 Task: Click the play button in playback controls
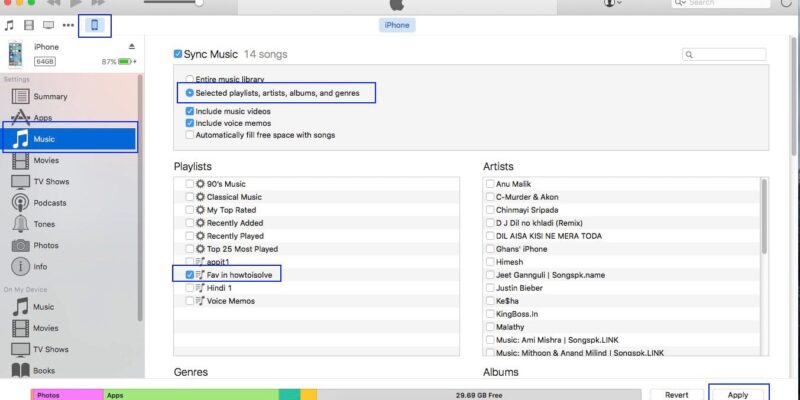[x=76, y=3]
